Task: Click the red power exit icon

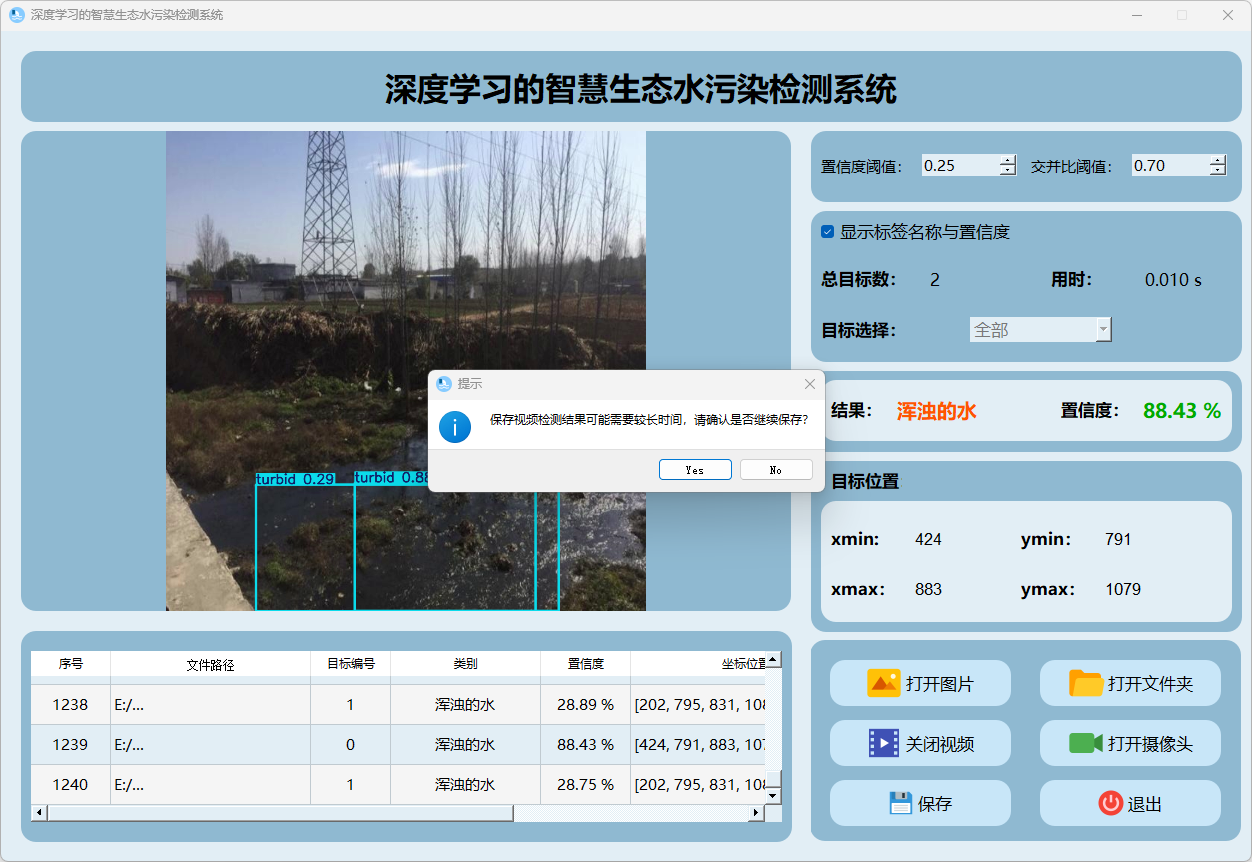Action: tap(1110, 803)
